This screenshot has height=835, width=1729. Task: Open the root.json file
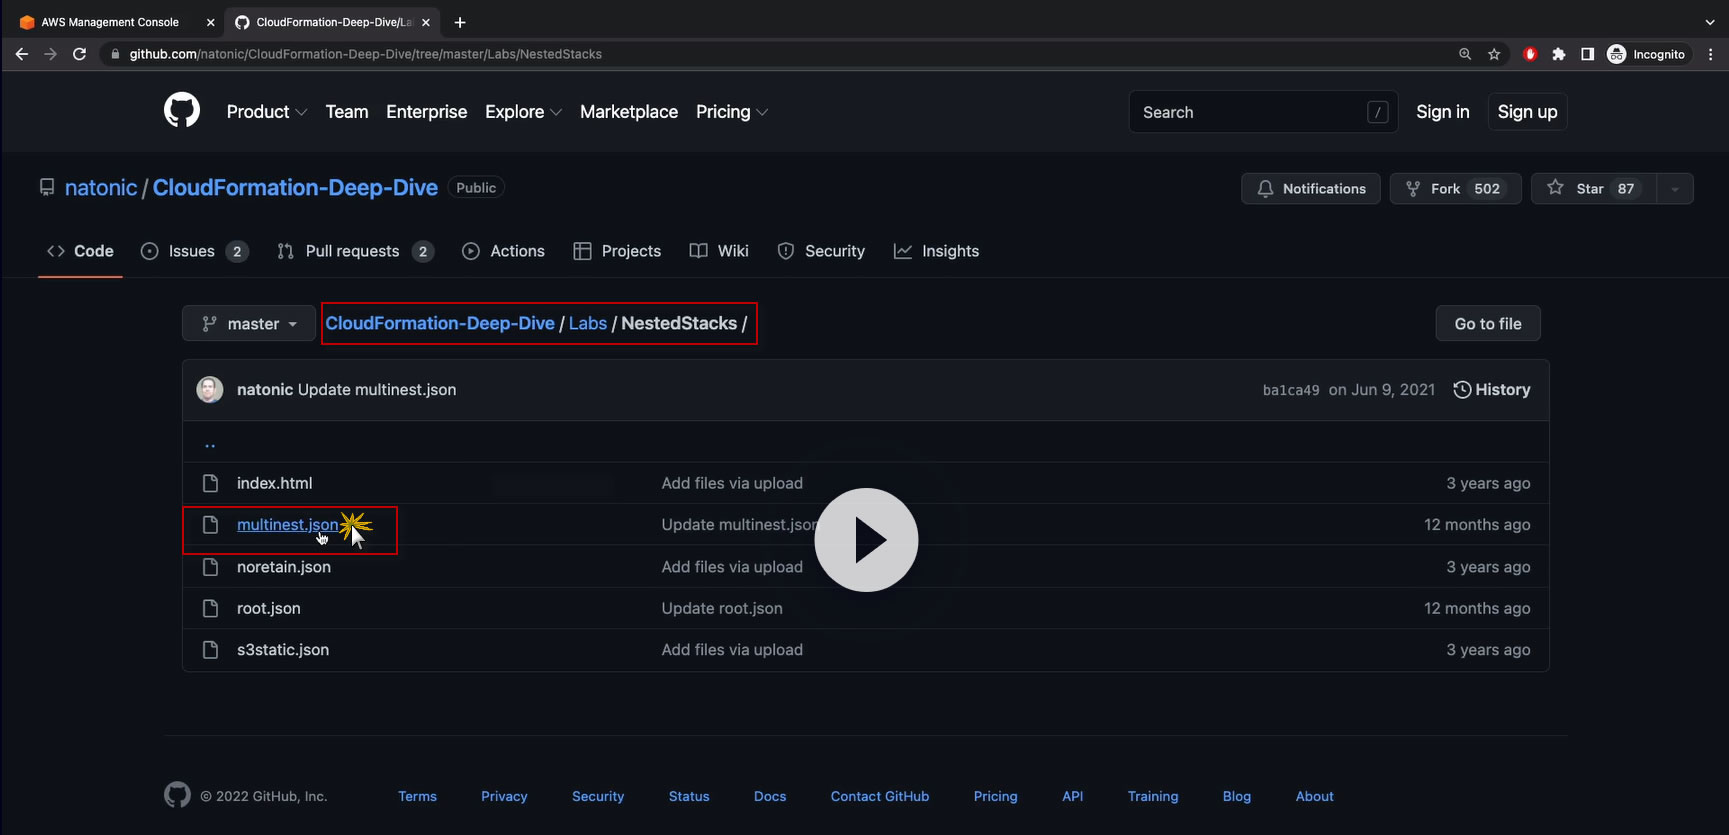point(268,608)
